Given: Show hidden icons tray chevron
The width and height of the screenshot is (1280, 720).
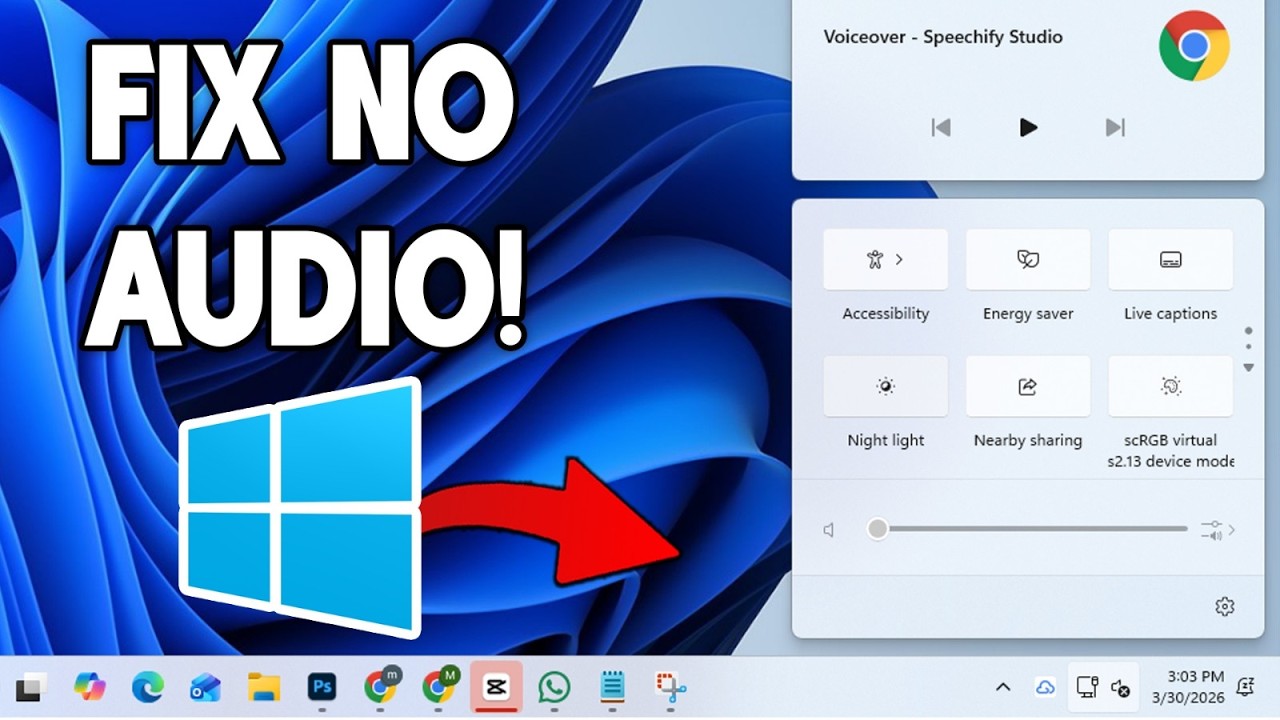Looking at the screenshot, I should [x=1003, y=687].
